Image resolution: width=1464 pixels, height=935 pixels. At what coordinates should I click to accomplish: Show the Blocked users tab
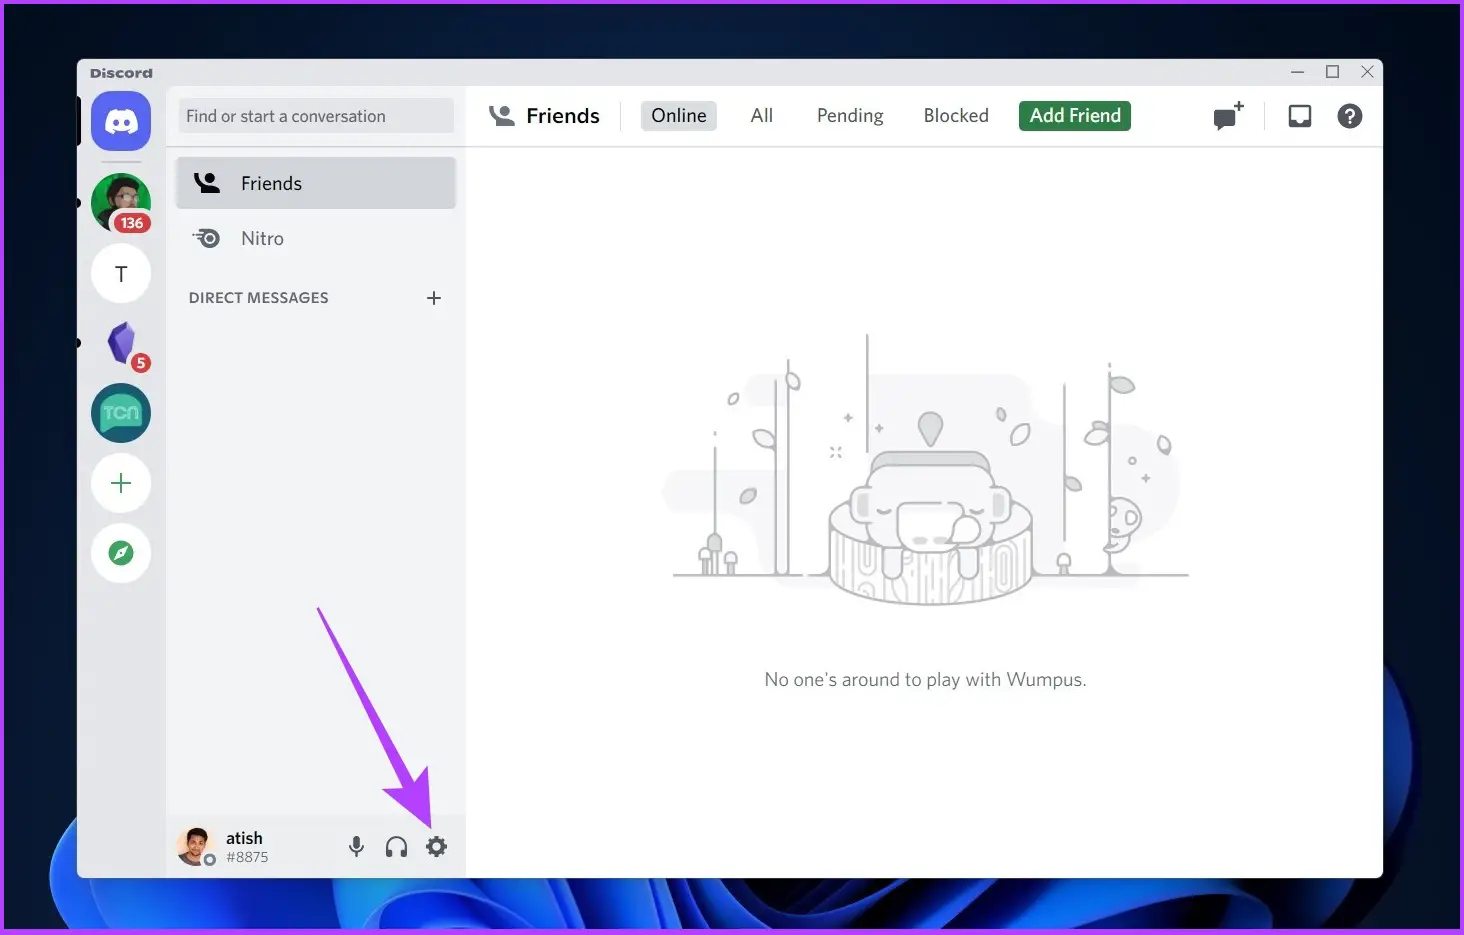(x=955, y=116)
